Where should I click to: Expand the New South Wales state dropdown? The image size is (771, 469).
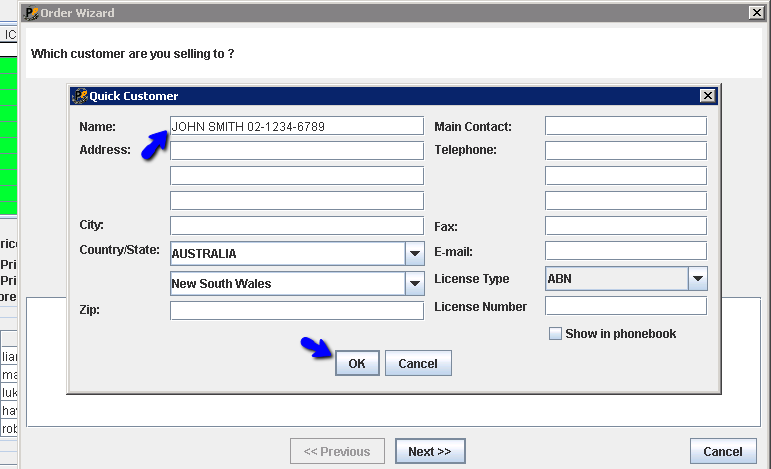click(x=414, y=284)
